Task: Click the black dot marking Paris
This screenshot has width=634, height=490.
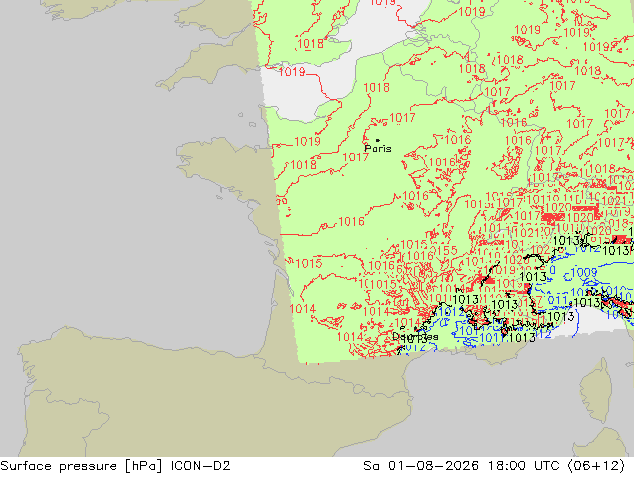Action: point(378,140)
